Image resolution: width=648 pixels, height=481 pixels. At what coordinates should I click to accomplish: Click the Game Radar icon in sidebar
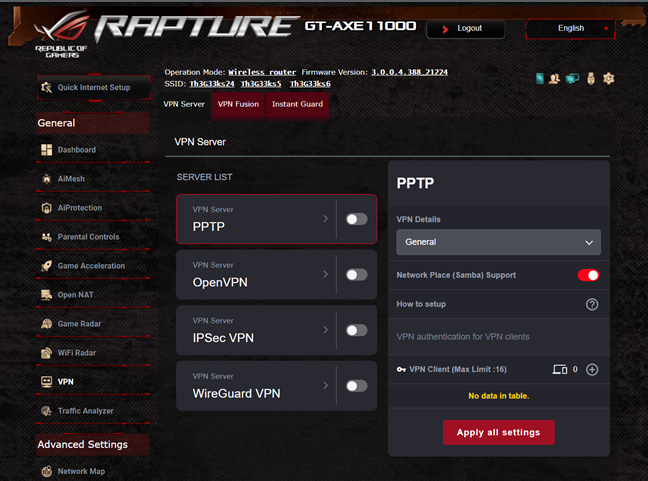tap(47, 324)
